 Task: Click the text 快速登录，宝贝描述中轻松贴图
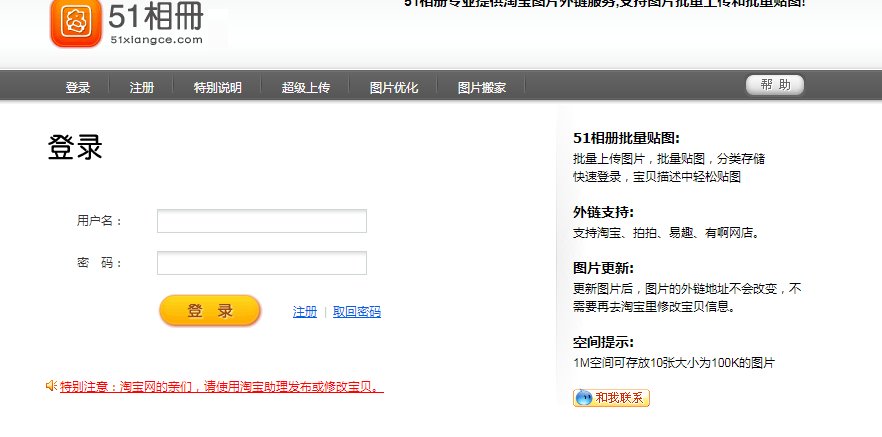click(x=657, y=177)
